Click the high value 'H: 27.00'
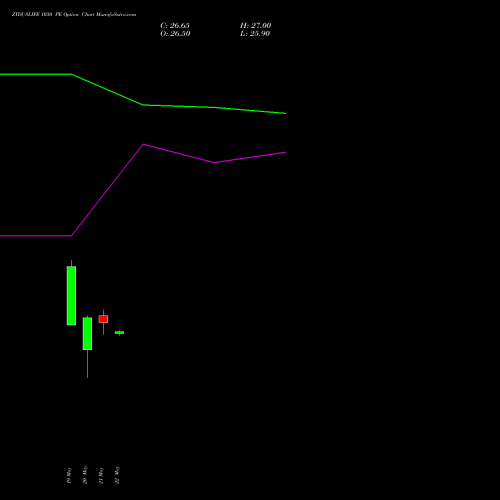This screenshot has width=500, height=500. pyautogui.click(x=256, y=26)
